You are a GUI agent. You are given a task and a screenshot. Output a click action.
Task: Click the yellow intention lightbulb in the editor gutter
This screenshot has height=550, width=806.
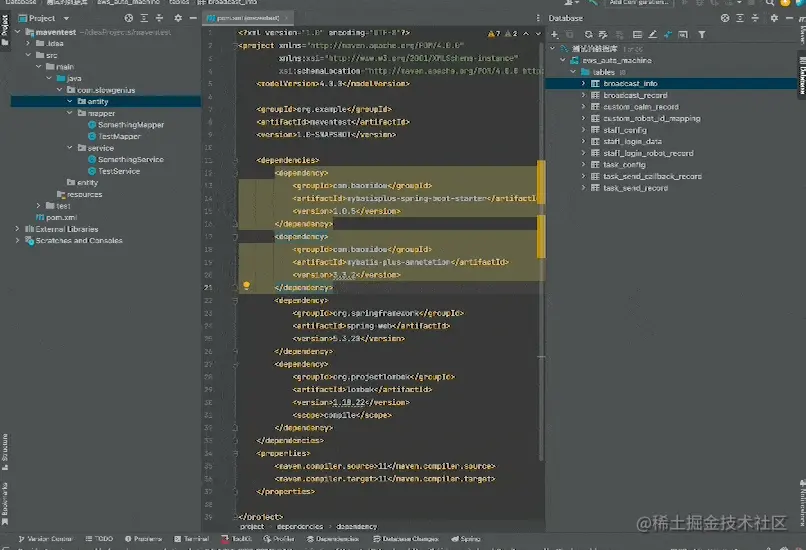point(246,286)
